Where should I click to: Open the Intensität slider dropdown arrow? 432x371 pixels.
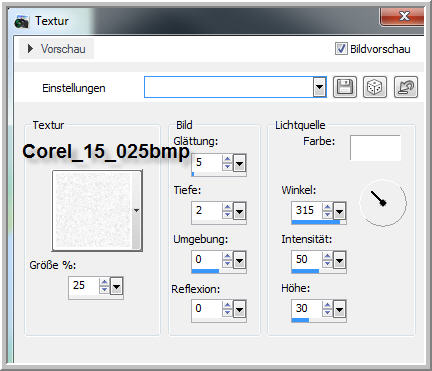340,260
